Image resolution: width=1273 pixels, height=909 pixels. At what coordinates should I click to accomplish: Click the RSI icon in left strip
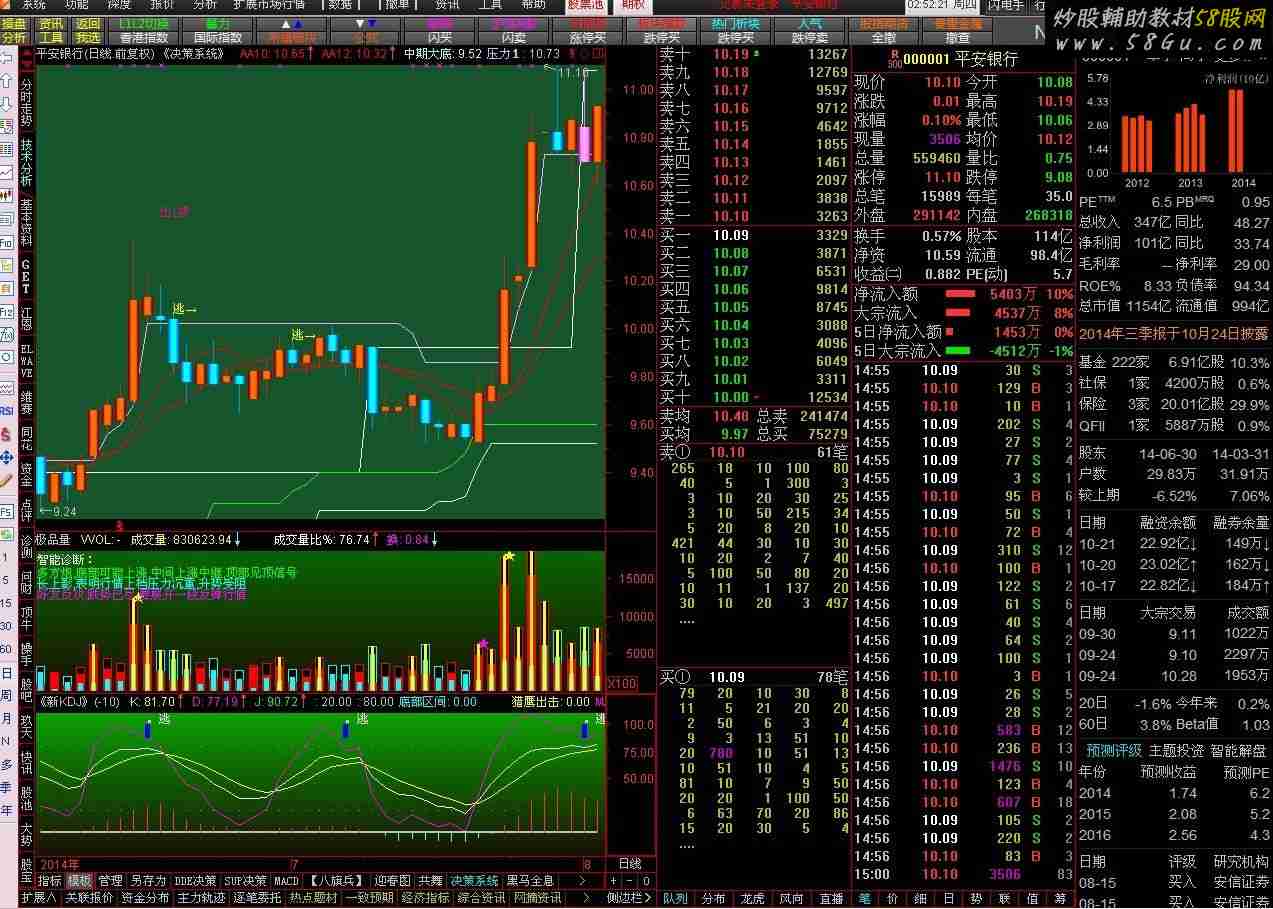[6, 411]
